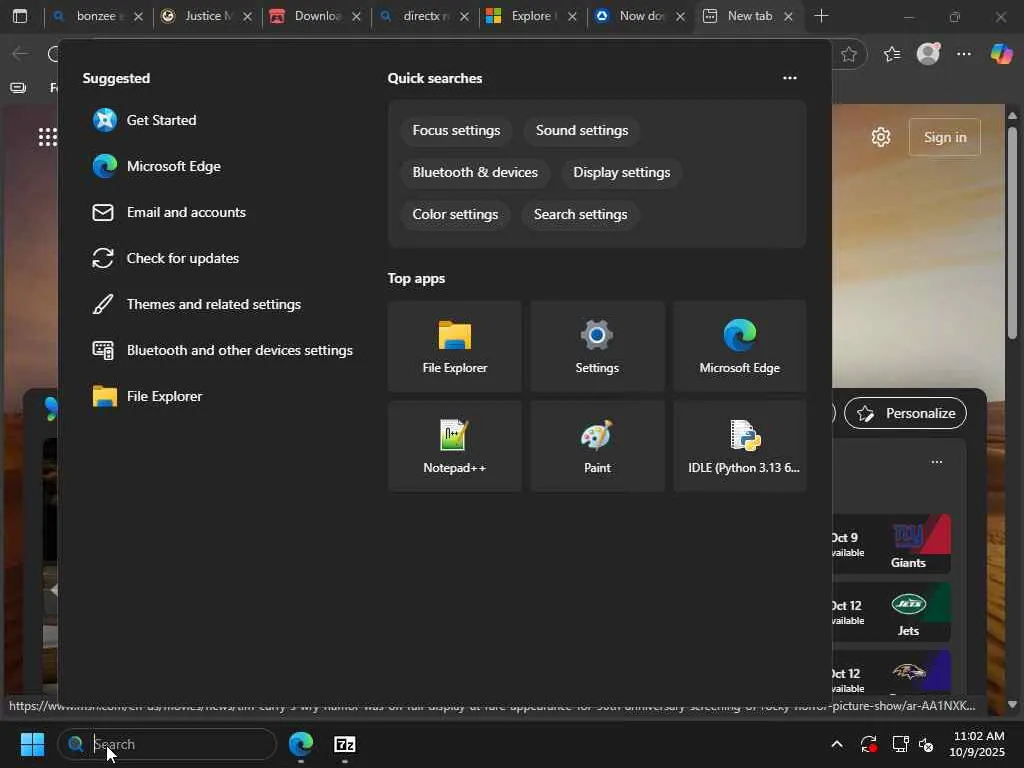Image resolution: width=1024 pixels, height=768 pixels.
Task: Click Sign in on the new tab page
Action: (x=944, y=137)
